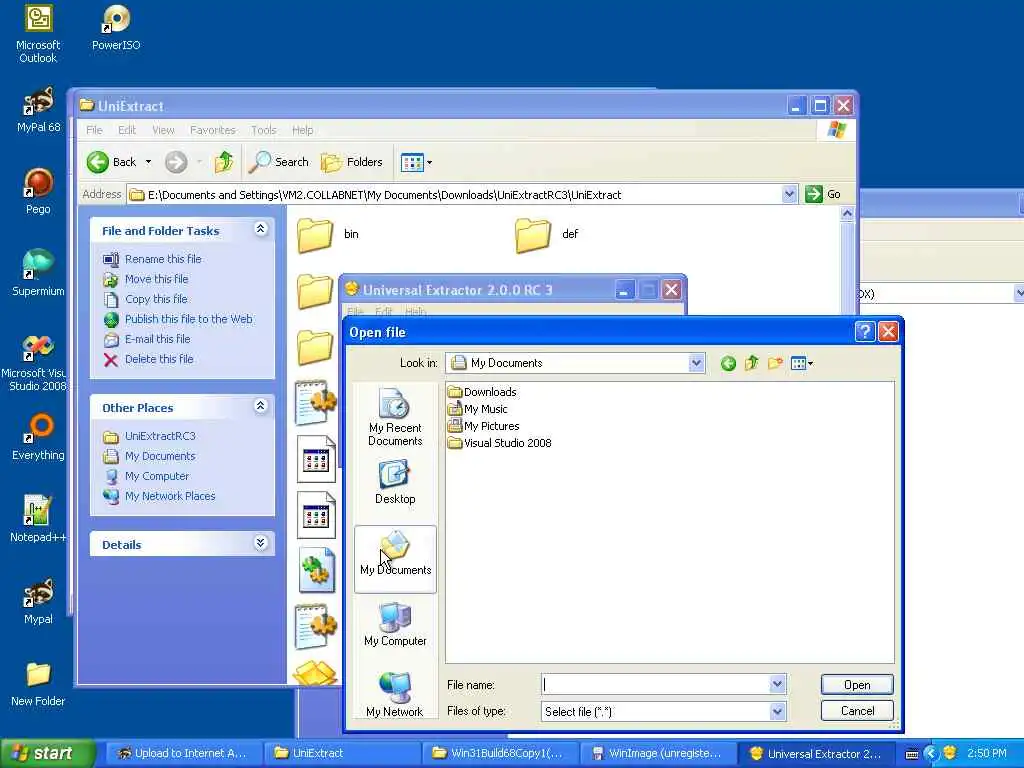Image resolution: width=1024 pixels, height=768 pixels.
Task: Go to My Network Places link
Action: pos(170,496)
